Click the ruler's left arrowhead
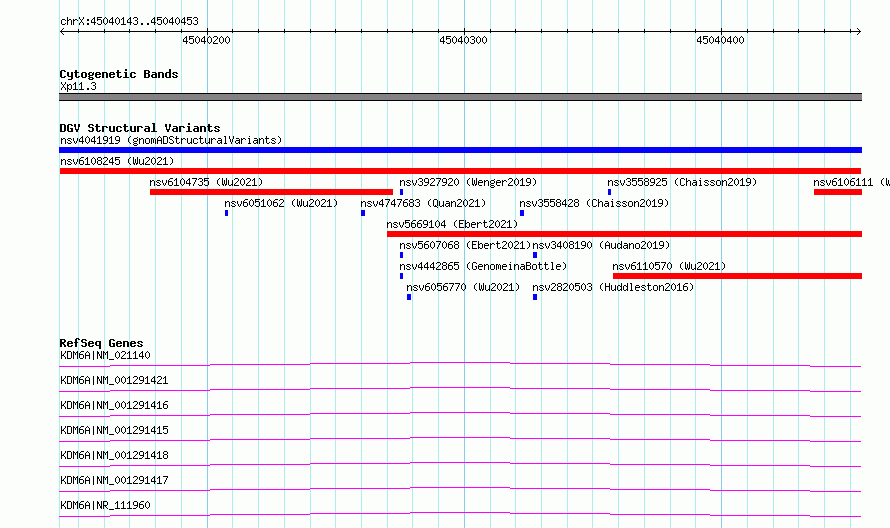Image resolution: width=890 pixels, height=528 pixels. coord(62,32)
